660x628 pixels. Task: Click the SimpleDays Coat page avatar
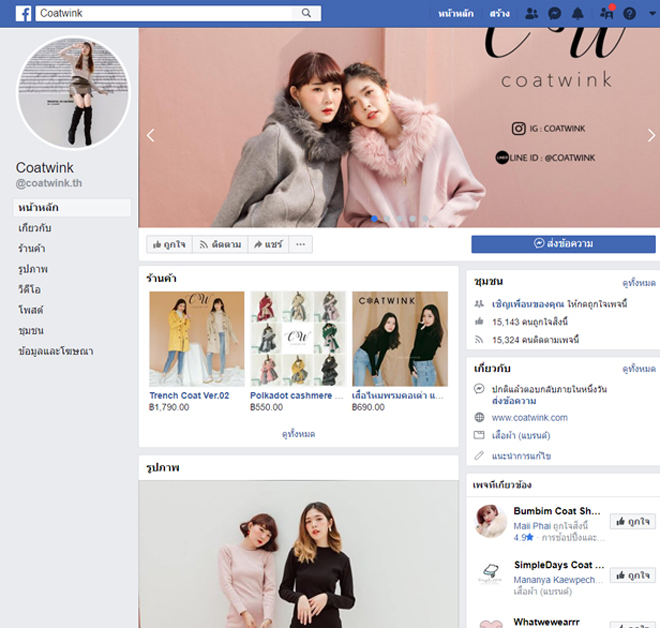(491, 574)
